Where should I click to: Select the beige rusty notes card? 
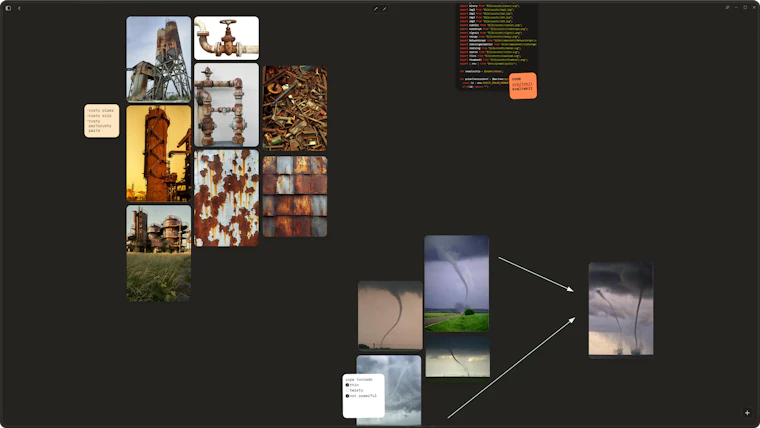[x=101, y=121]
